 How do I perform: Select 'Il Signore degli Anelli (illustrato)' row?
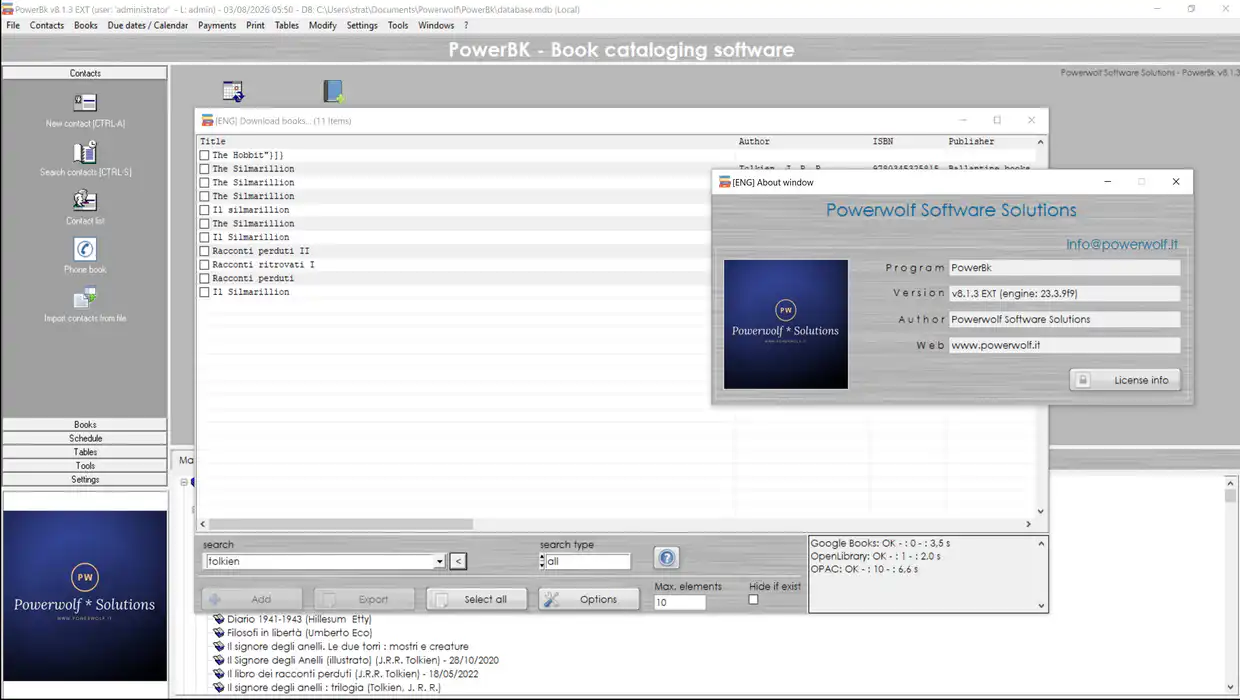[x=362, y=660]
